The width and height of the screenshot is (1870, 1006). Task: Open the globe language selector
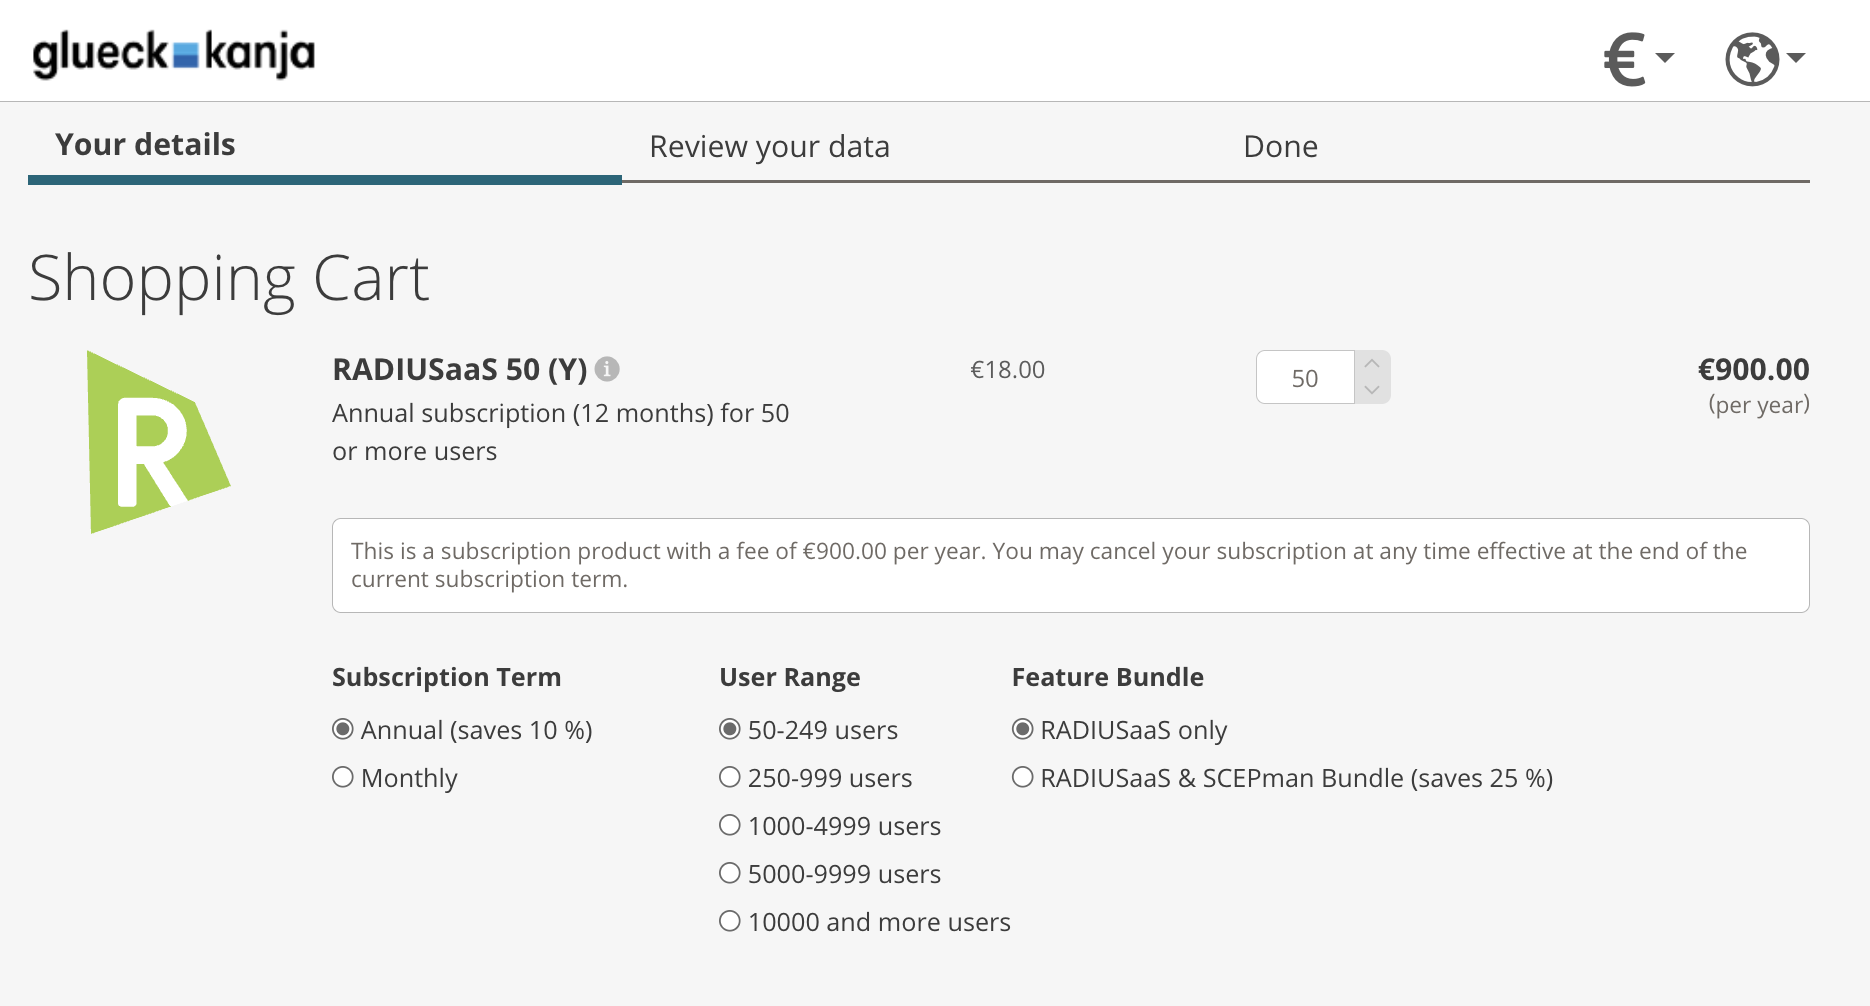tap(1763, 59)
